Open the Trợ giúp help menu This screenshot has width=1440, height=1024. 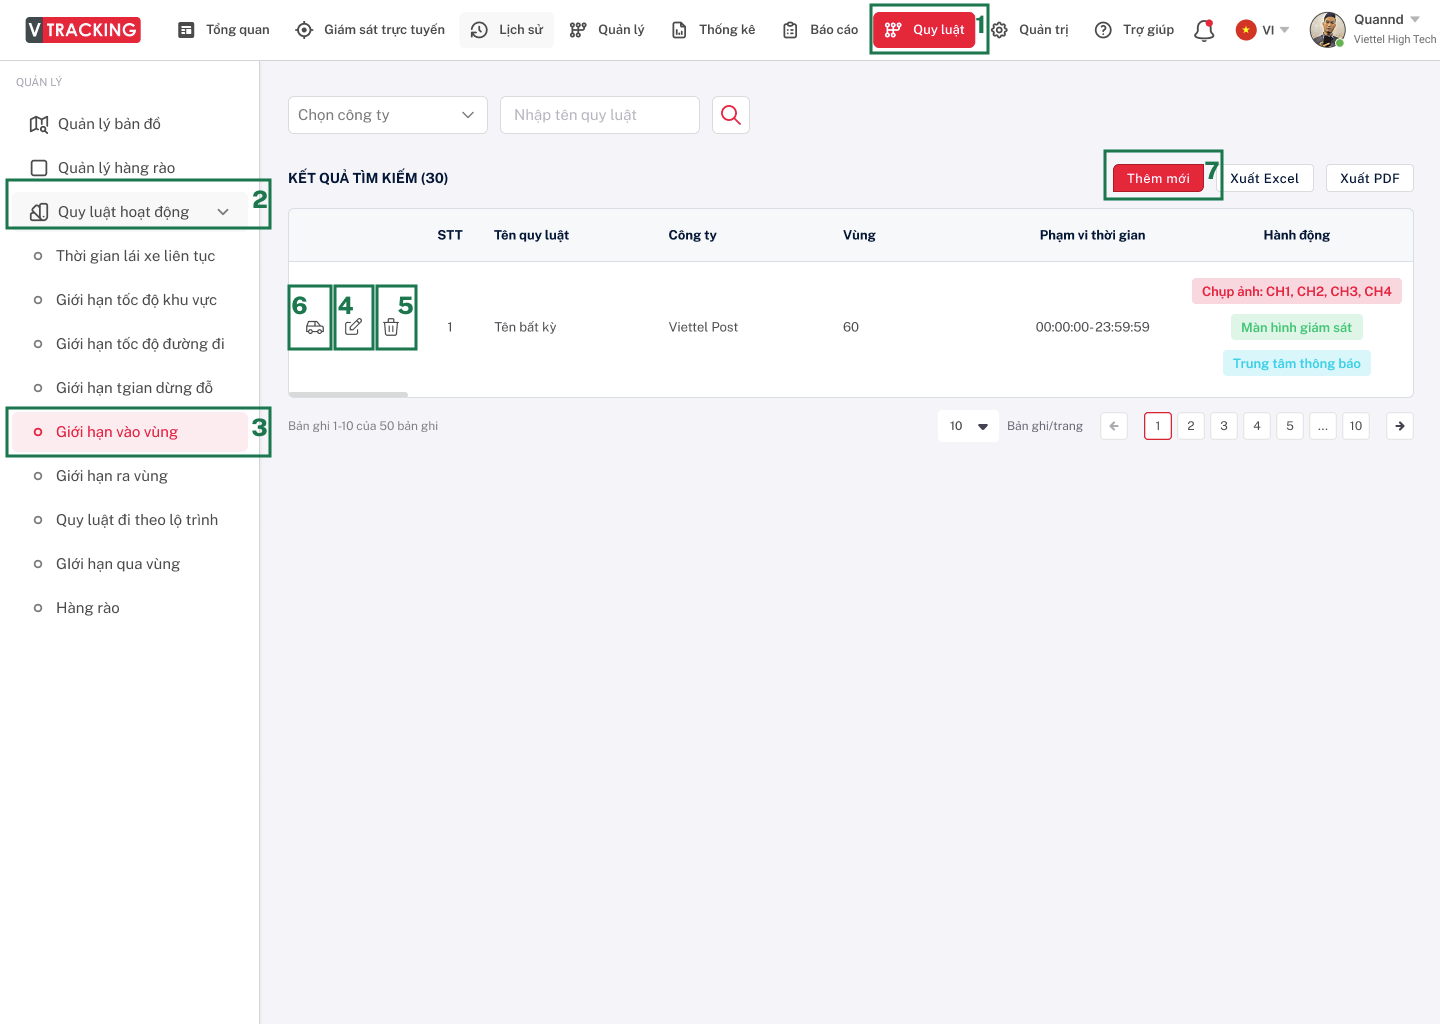(1135, 30)
